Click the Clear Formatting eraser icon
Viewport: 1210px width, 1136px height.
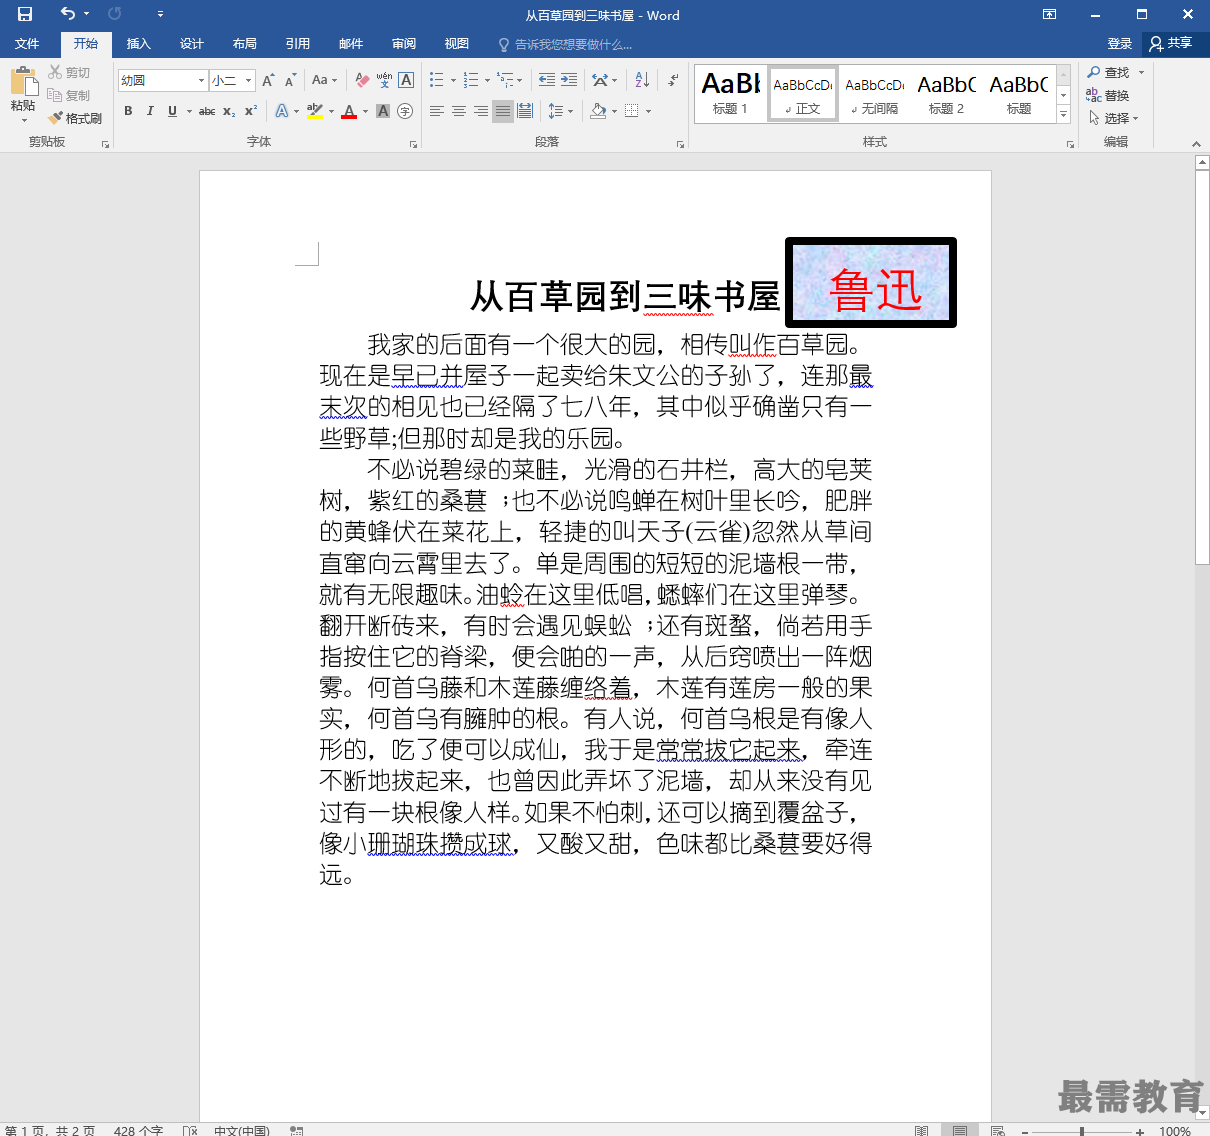(362, 80)
